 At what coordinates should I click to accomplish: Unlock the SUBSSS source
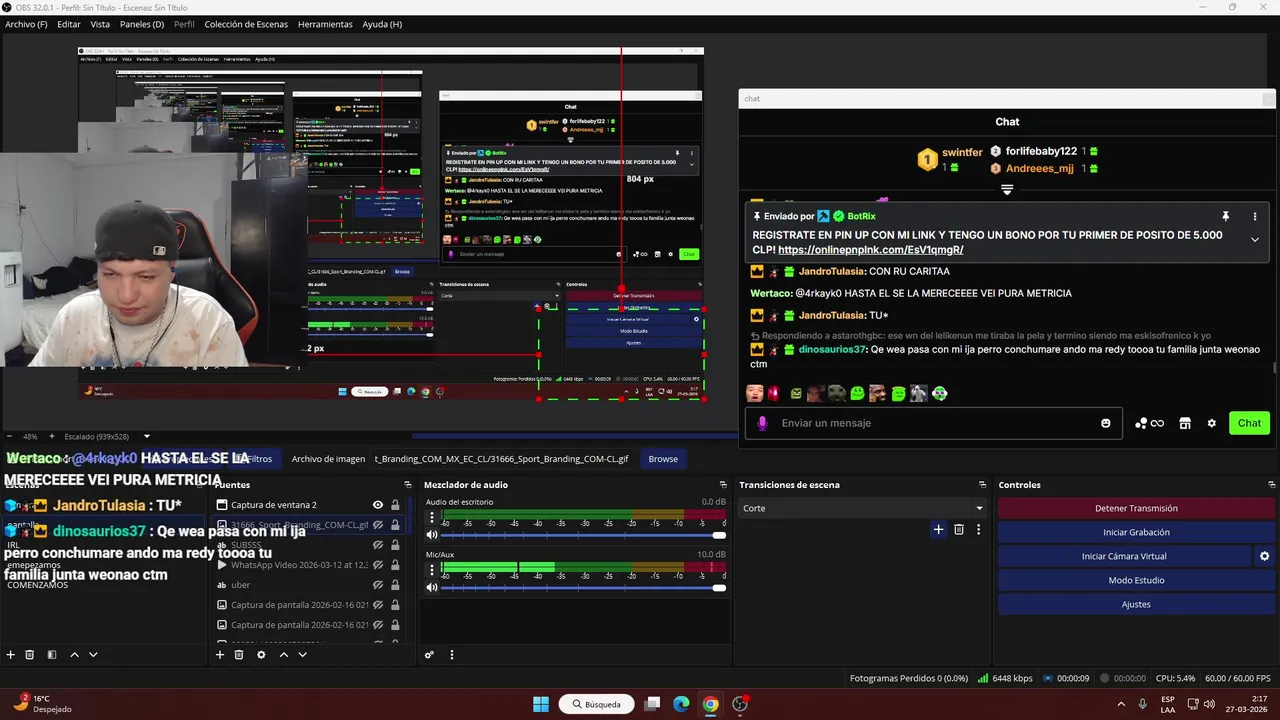point(395,545)
